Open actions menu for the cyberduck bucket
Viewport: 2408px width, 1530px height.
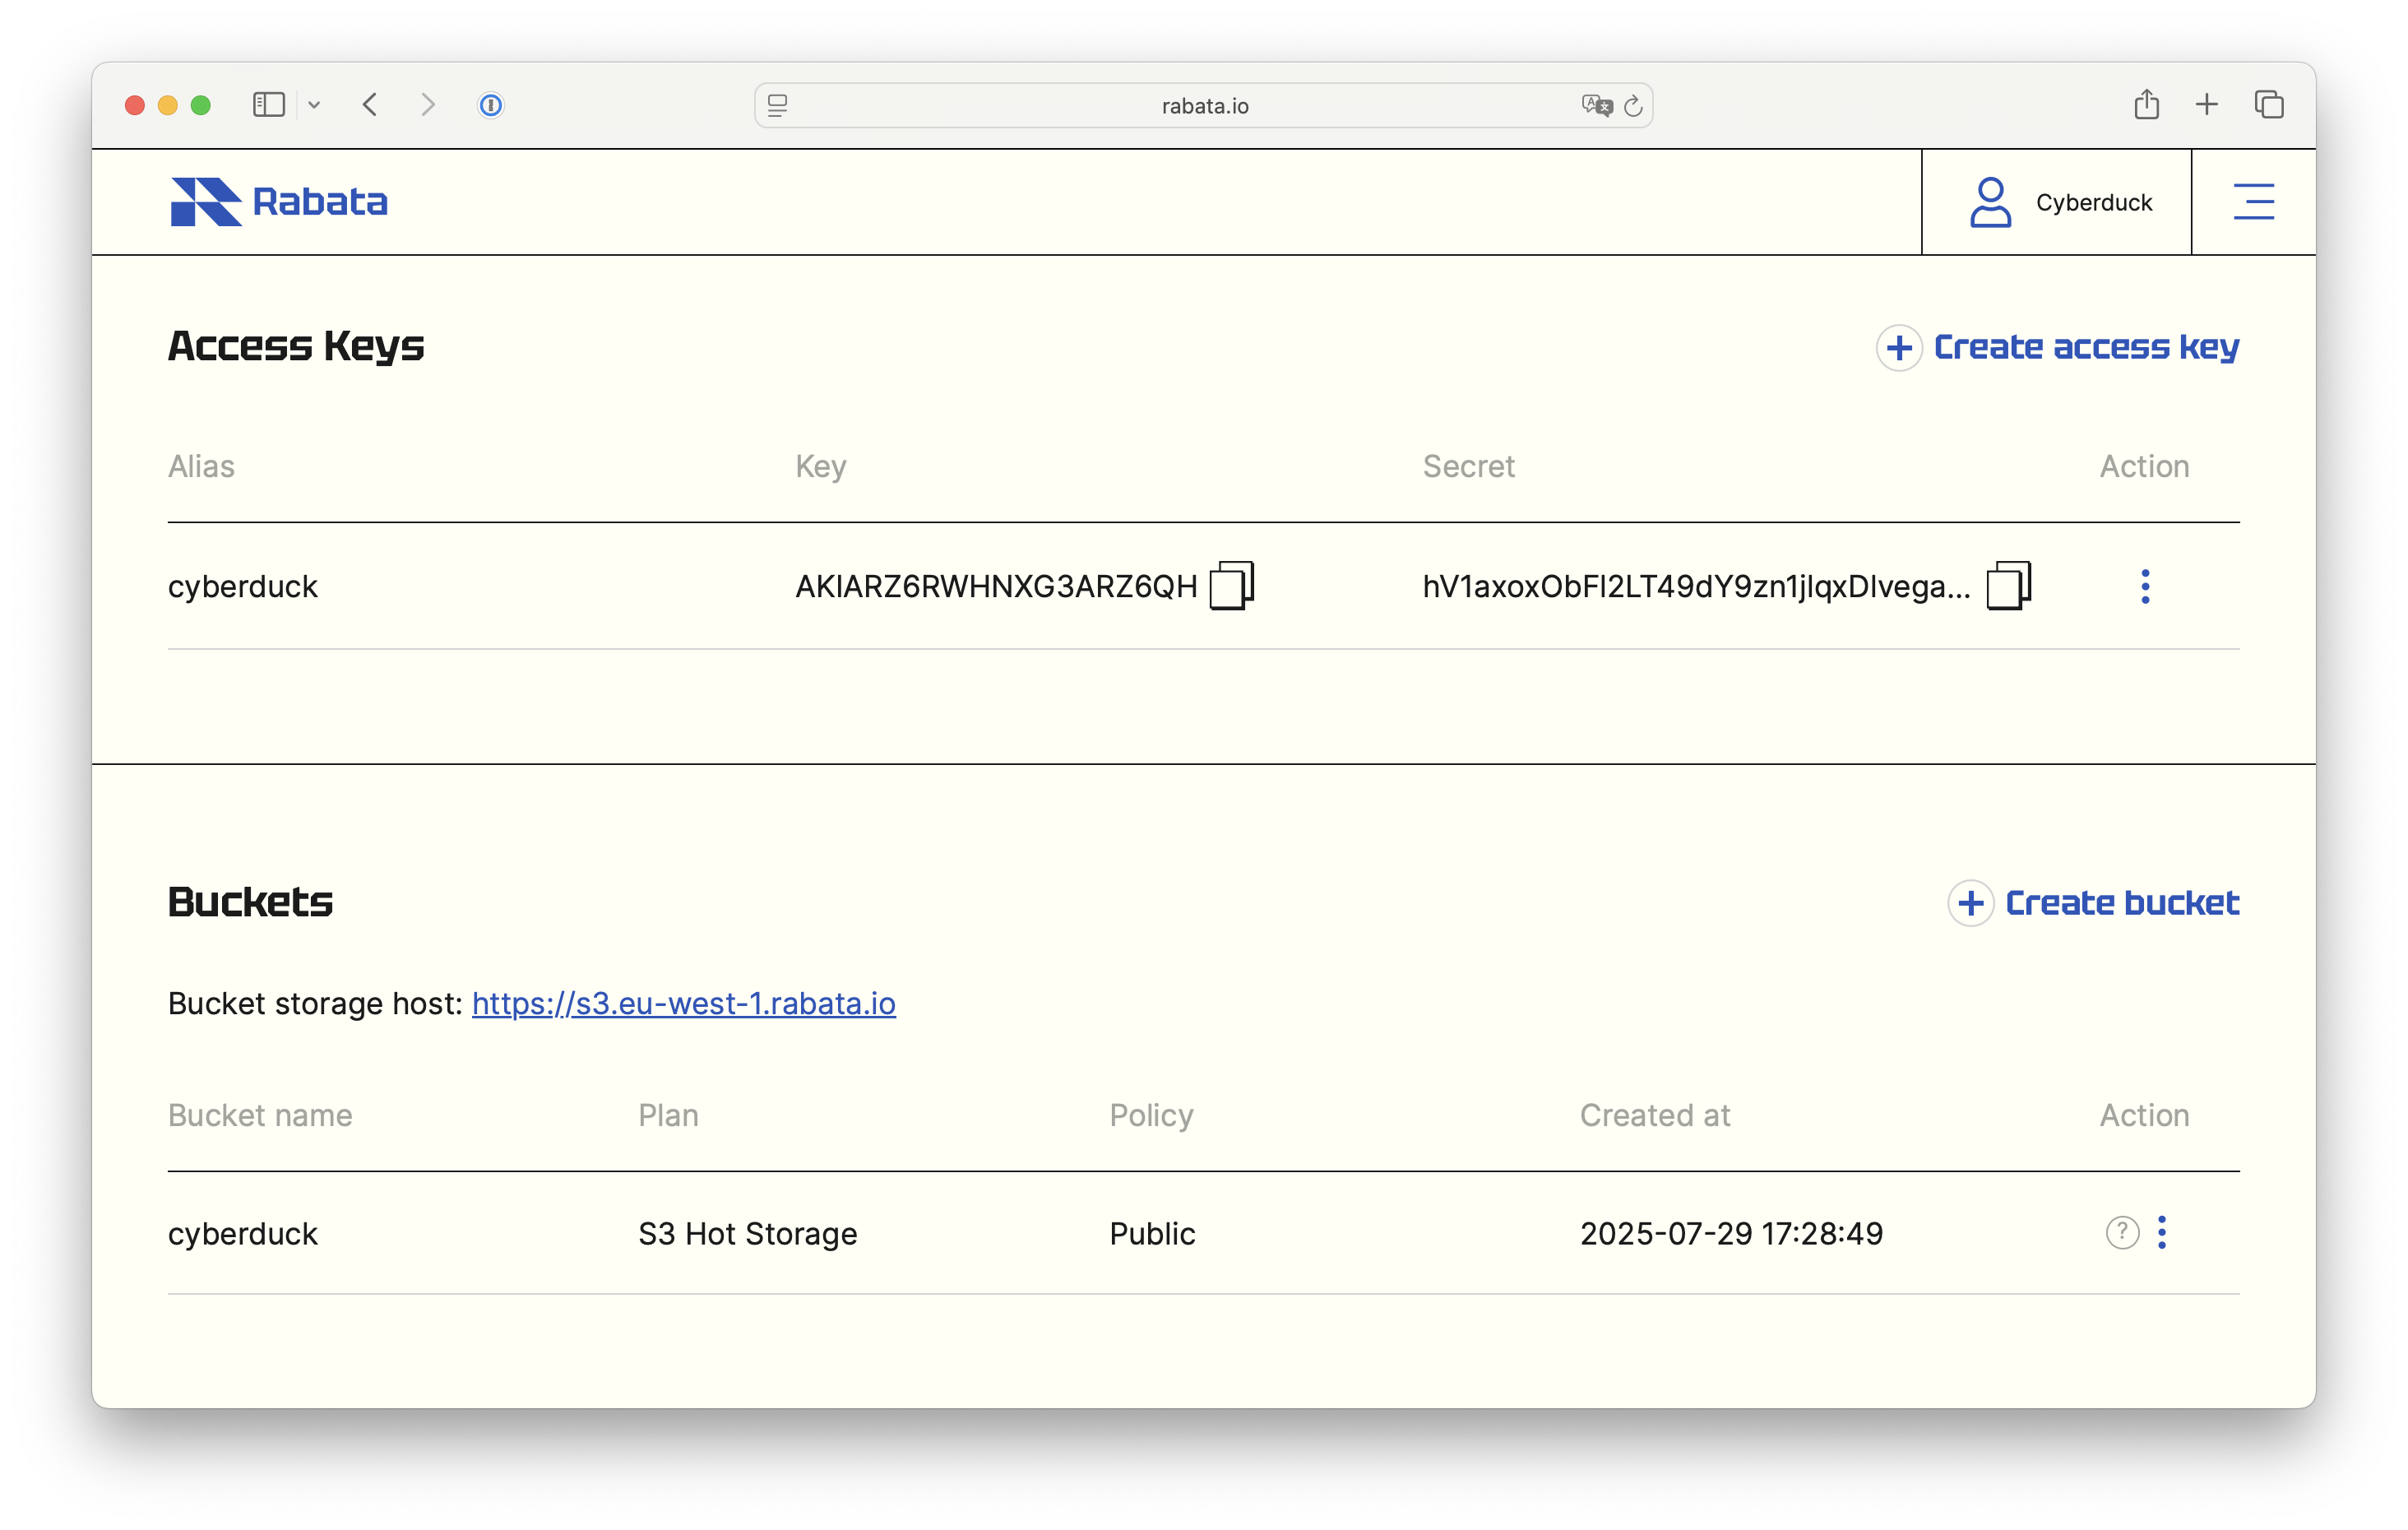point(2162,1233)
